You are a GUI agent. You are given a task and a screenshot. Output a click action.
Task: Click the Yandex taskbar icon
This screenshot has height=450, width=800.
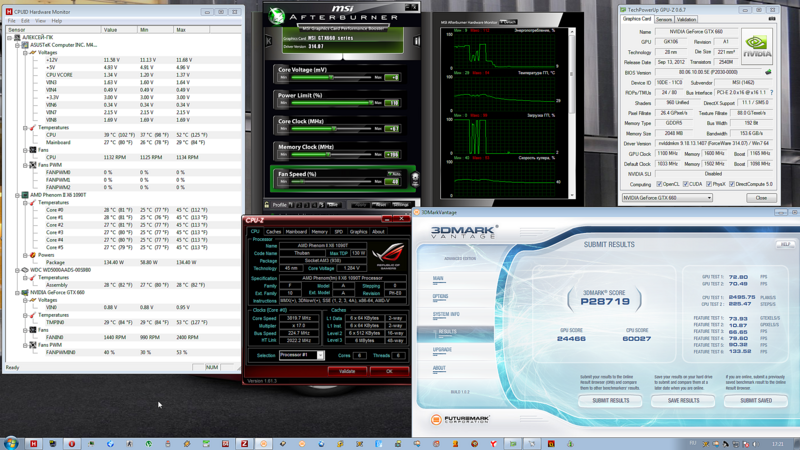(493, 444)
